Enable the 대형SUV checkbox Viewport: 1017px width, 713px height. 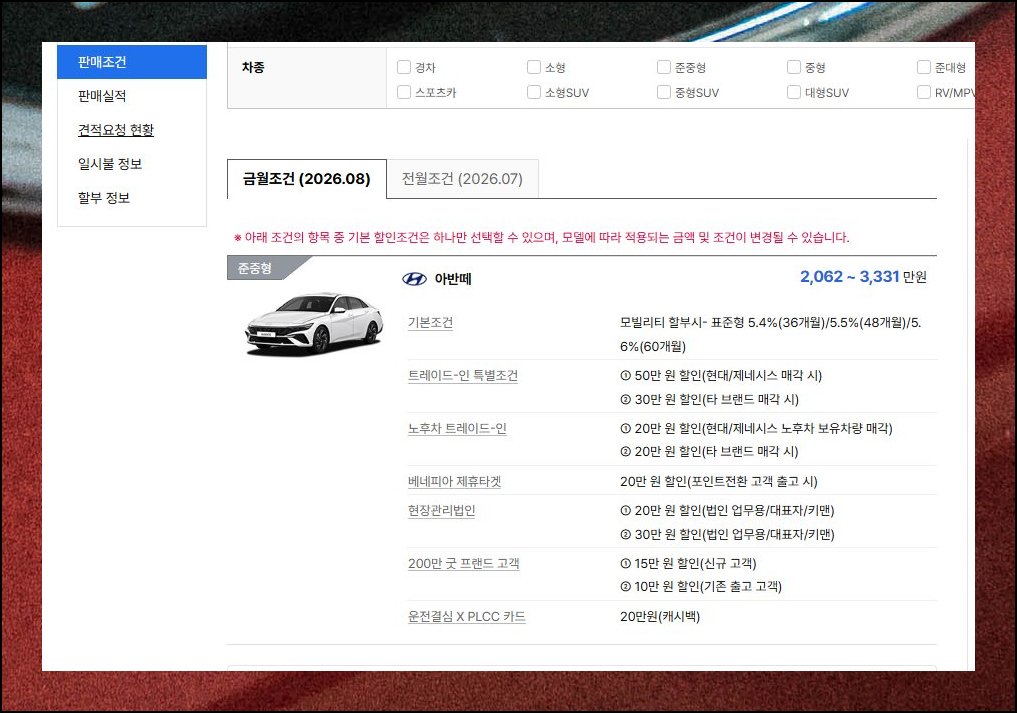[793, 92]
